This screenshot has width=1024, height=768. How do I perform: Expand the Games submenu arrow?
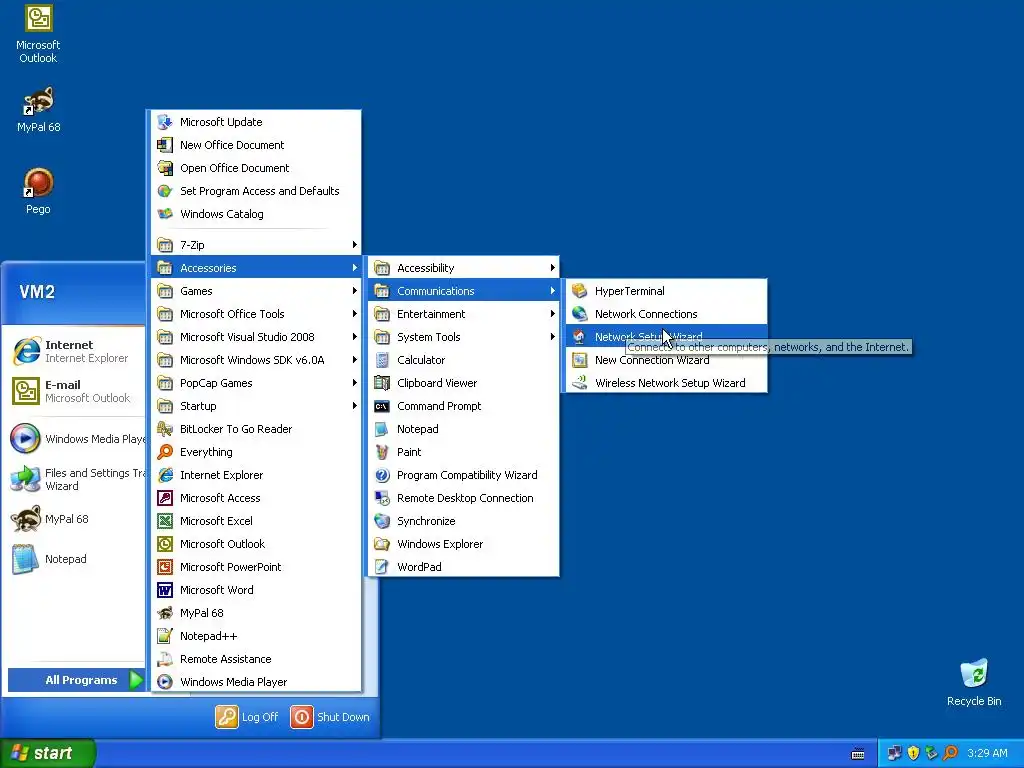pyautogui.click(x=354, y=291)
